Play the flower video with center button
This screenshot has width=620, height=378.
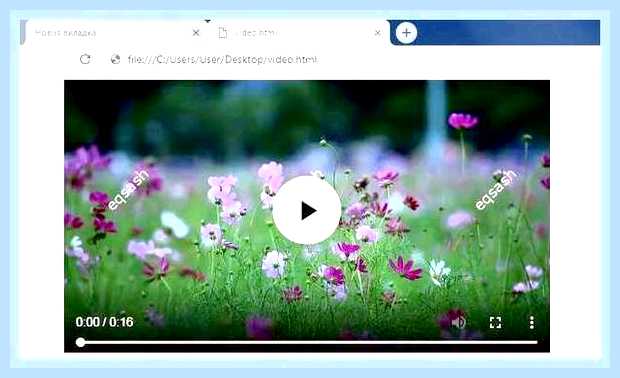click(x=307, y=210)
